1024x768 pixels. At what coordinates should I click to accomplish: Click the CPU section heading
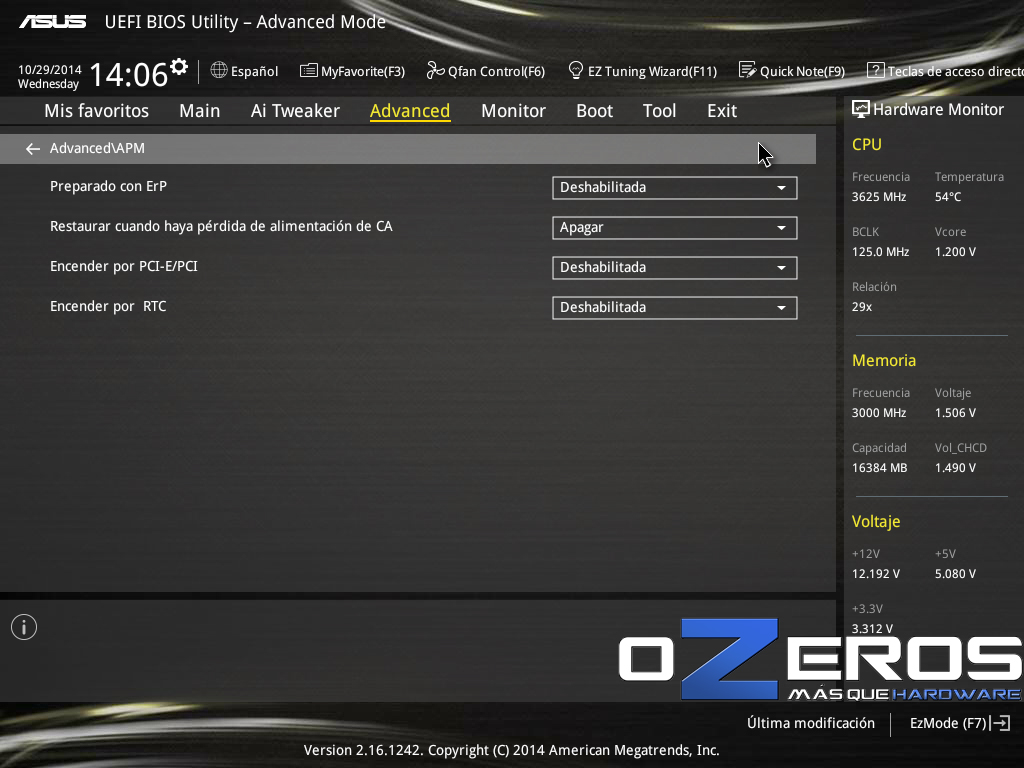[867, 144]
